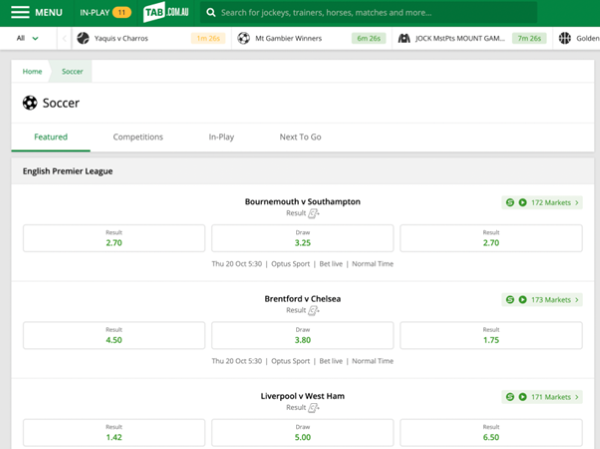Click the JOCK MstPts jockey silks icon
Screen dimensions: 600x449
point(404,38)
